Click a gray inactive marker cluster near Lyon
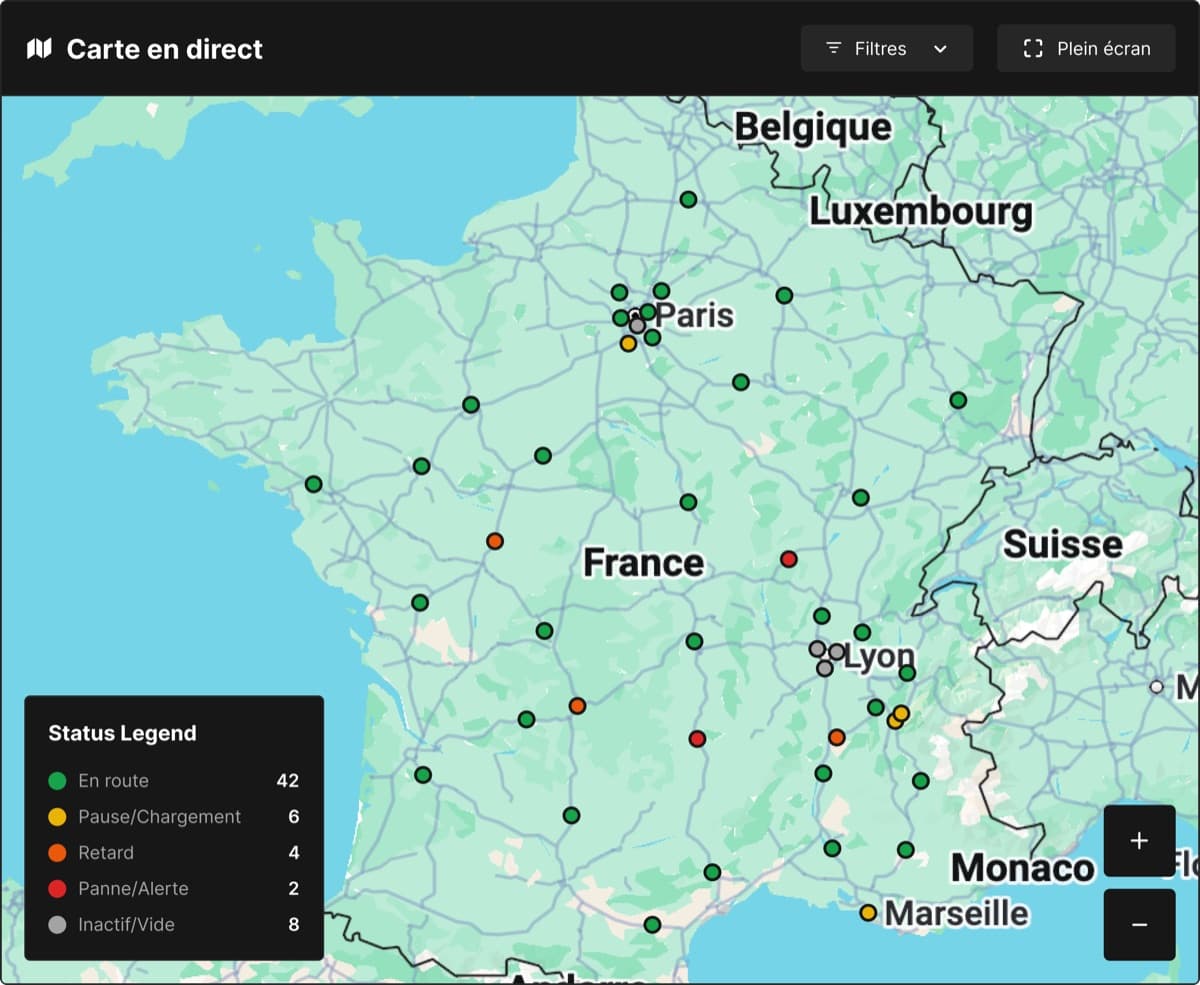 pos(820,650)
